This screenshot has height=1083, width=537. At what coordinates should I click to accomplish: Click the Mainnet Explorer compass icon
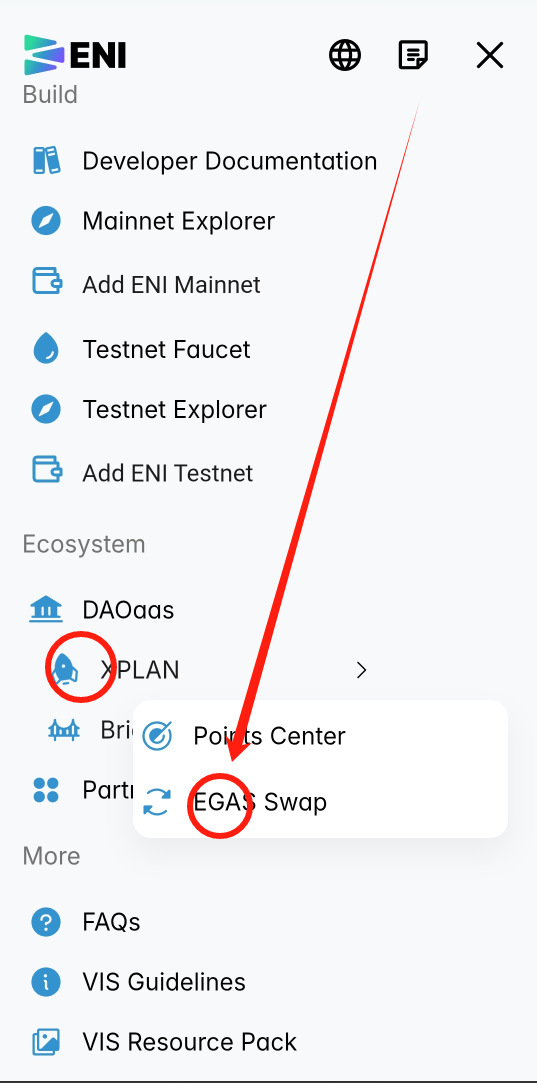coord(46,222)
